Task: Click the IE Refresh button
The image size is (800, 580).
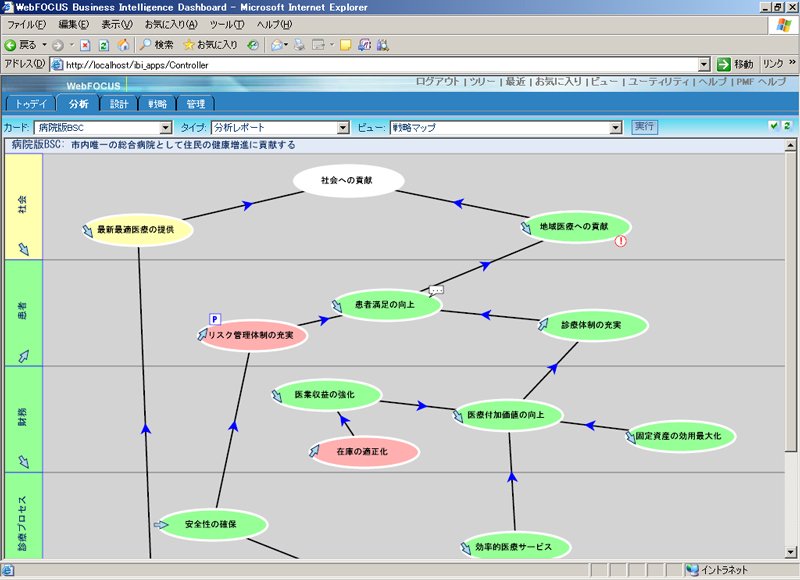Action: 104,45
